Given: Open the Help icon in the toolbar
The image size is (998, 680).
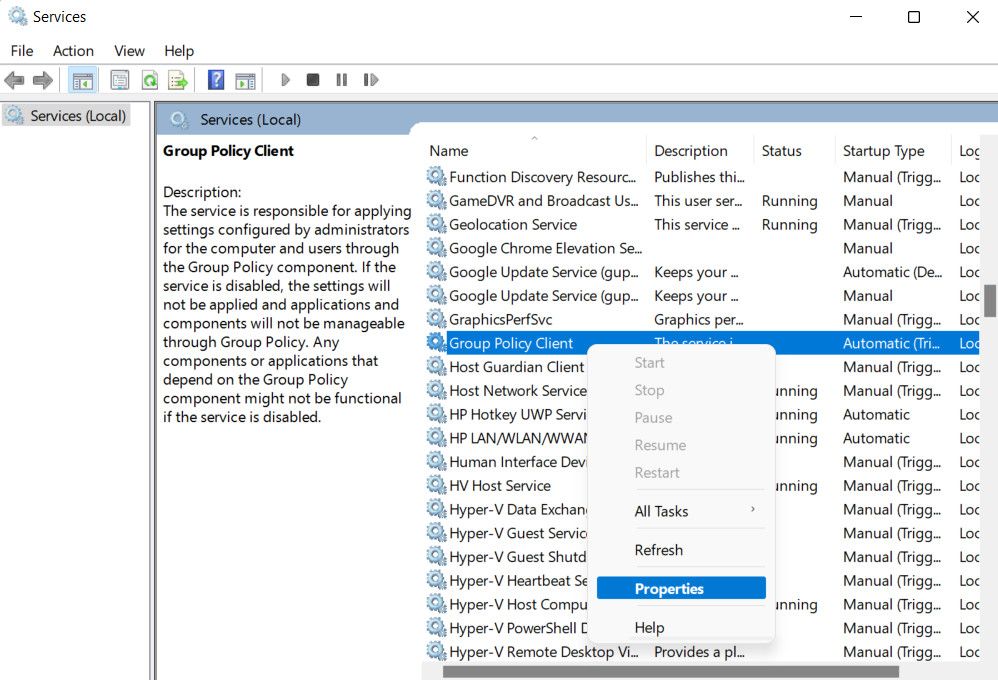Looking at the screenshot, I should click(215, 79).
